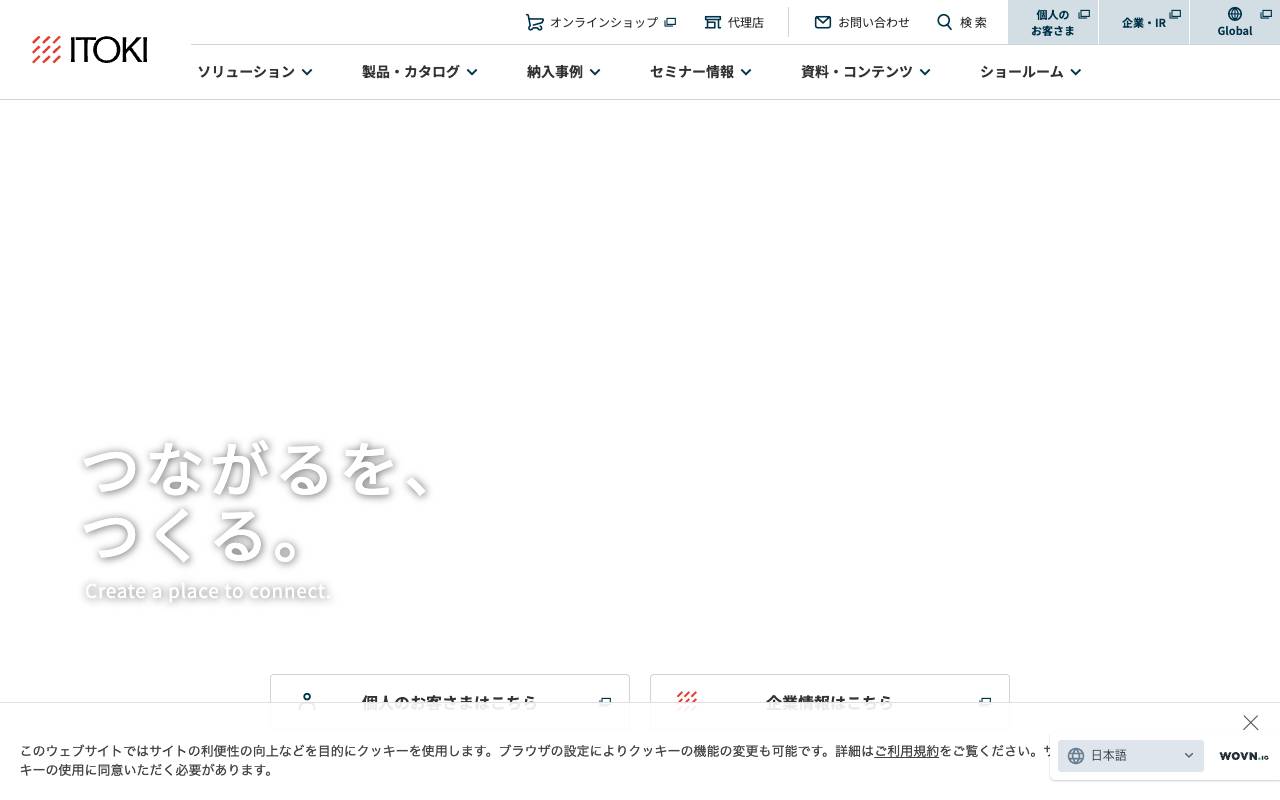Dismiss the cookie notice with the X
This screenshot has width=1280, height=800.
1250,722
